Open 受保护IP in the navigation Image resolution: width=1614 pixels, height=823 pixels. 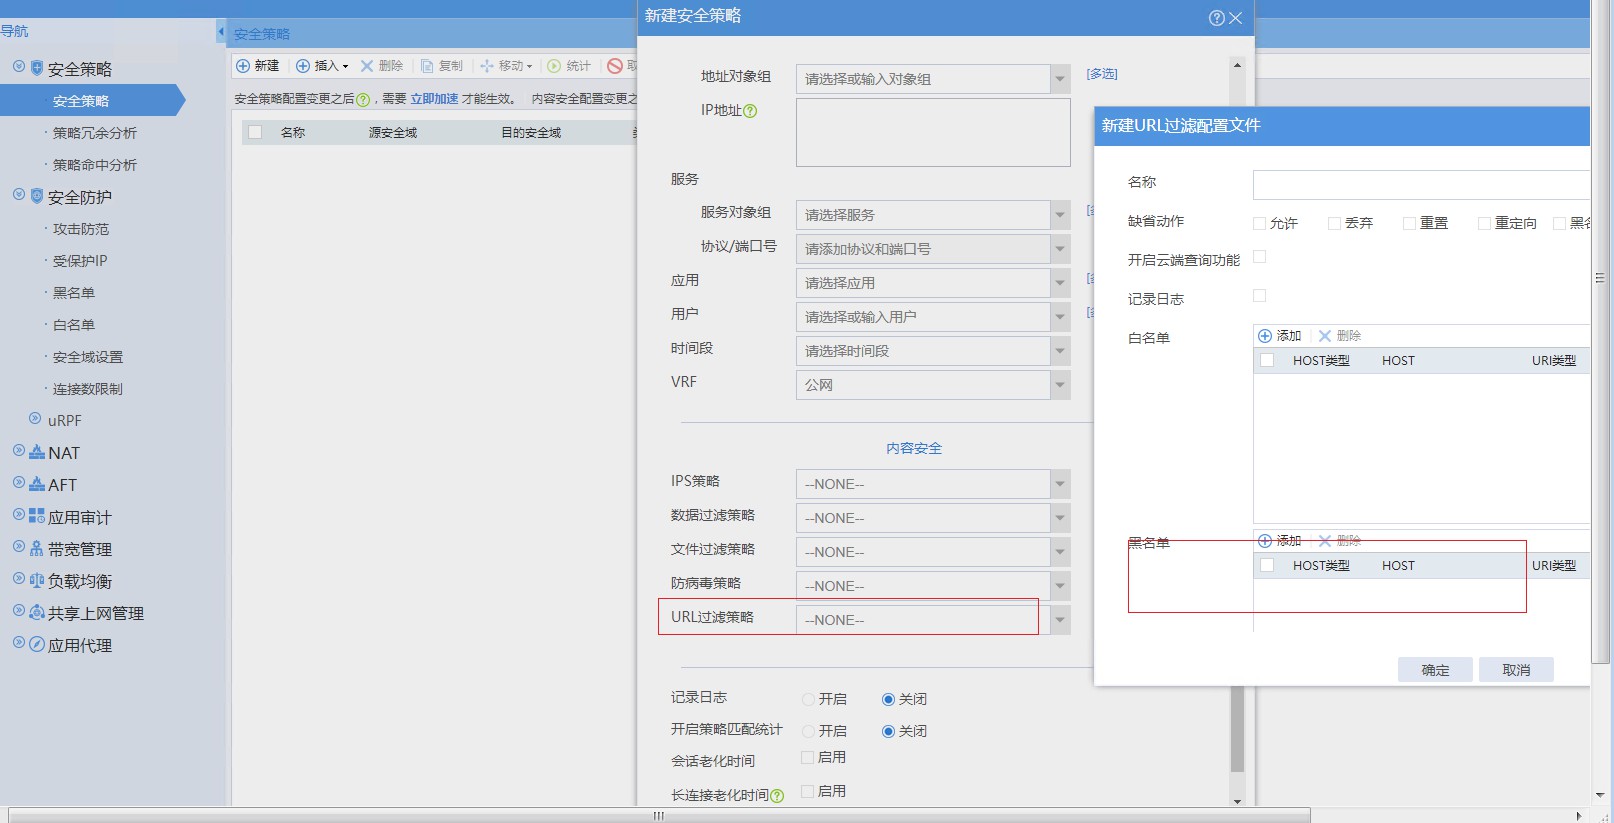click(x=80, y=261)
